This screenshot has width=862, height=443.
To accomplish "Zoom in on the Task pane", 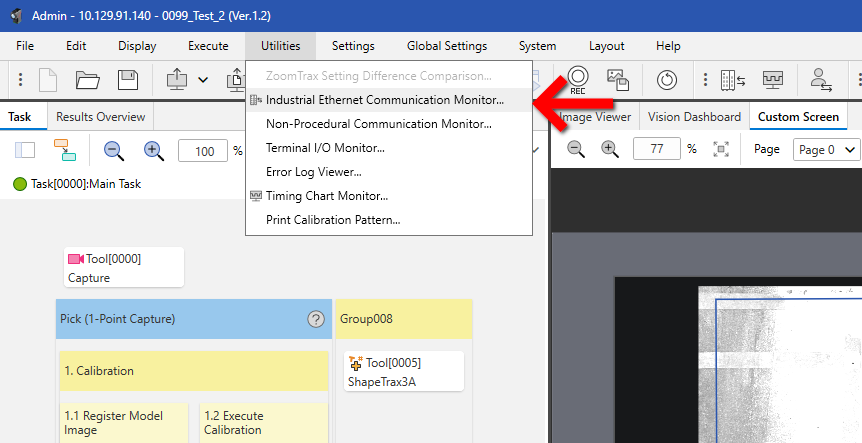I will click(x=154, y=151).
